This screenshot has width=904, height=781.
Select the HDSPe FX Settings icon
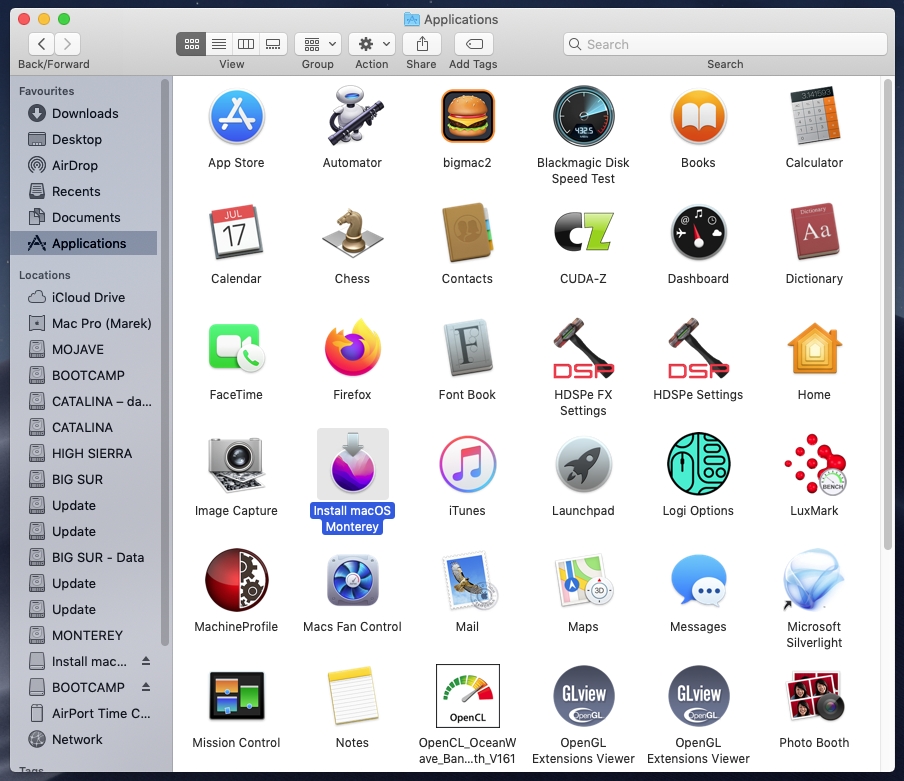click(583, 349)
